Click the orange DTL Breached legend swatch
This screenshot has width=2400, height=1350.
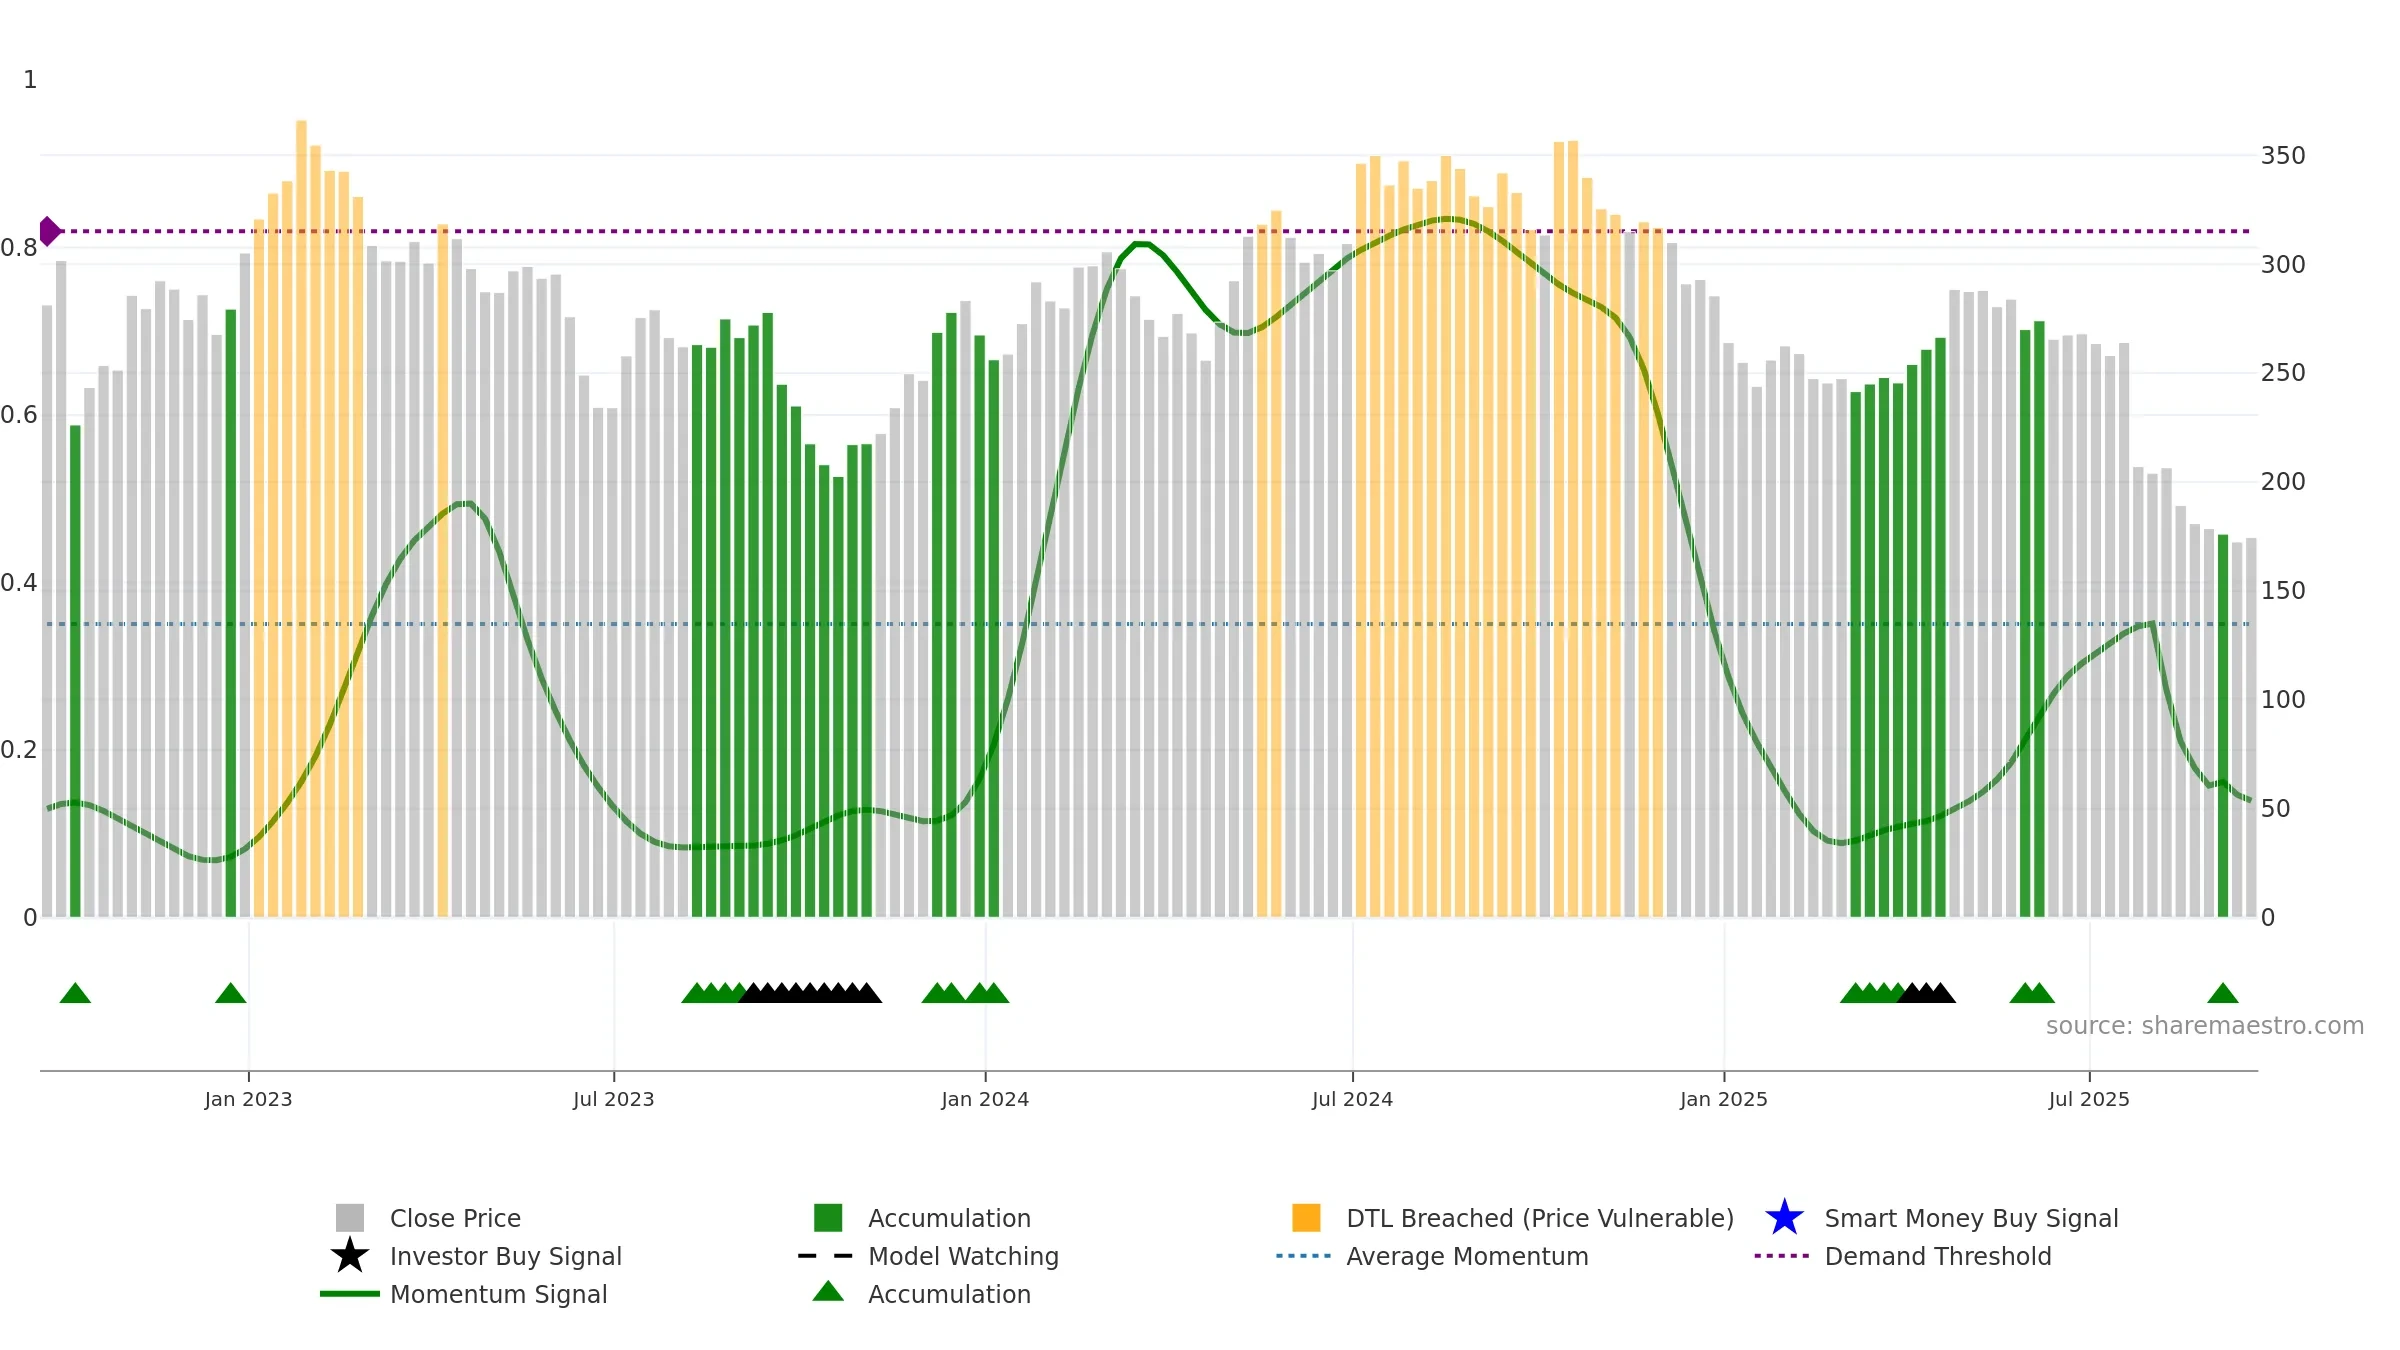pos(1306,1218)
